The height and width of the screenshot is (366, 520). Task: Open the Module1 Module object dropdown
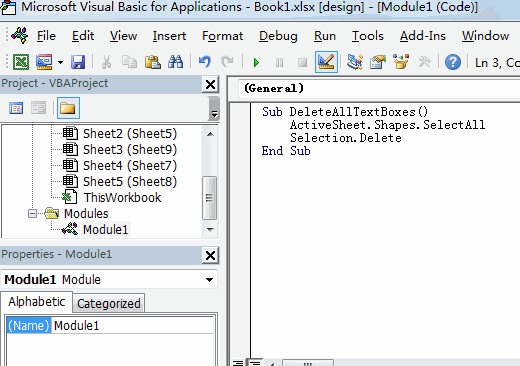(x=209, y=280)
